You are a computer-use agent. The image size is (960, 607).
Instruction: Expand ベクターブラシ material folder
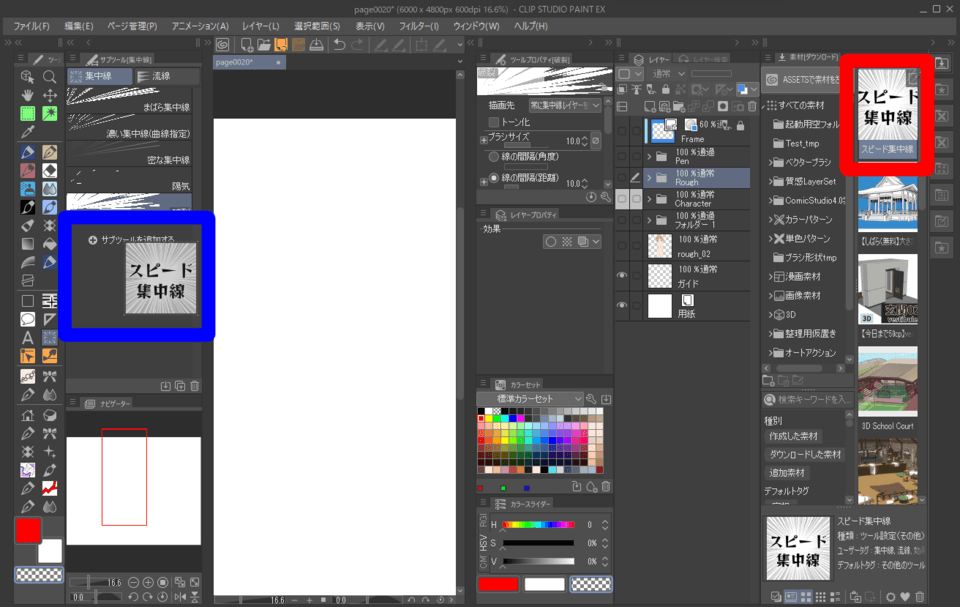[770, 162]
